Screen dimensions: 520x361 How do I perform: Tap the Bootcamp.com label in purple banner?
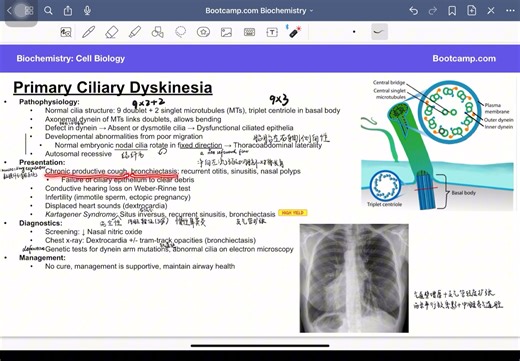point(464,59)
